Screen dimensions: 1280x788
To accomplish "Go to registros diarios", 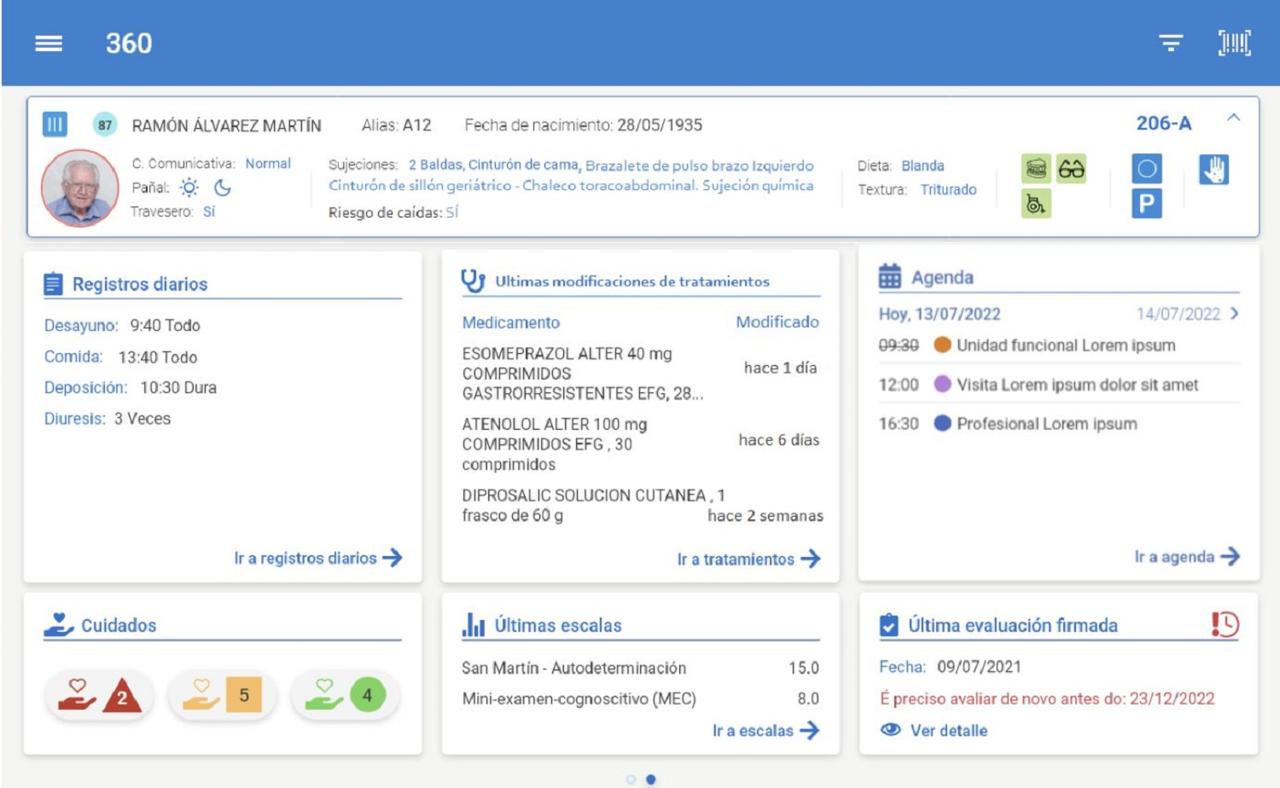I will [x=318, y=558].
